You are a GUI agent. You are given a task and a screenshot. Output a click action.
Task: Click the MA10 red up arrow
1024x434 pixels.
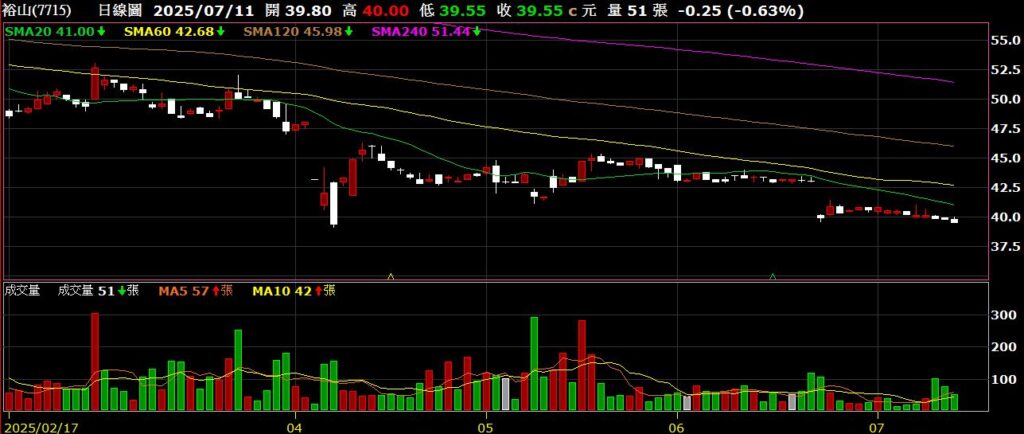point(315,291)
